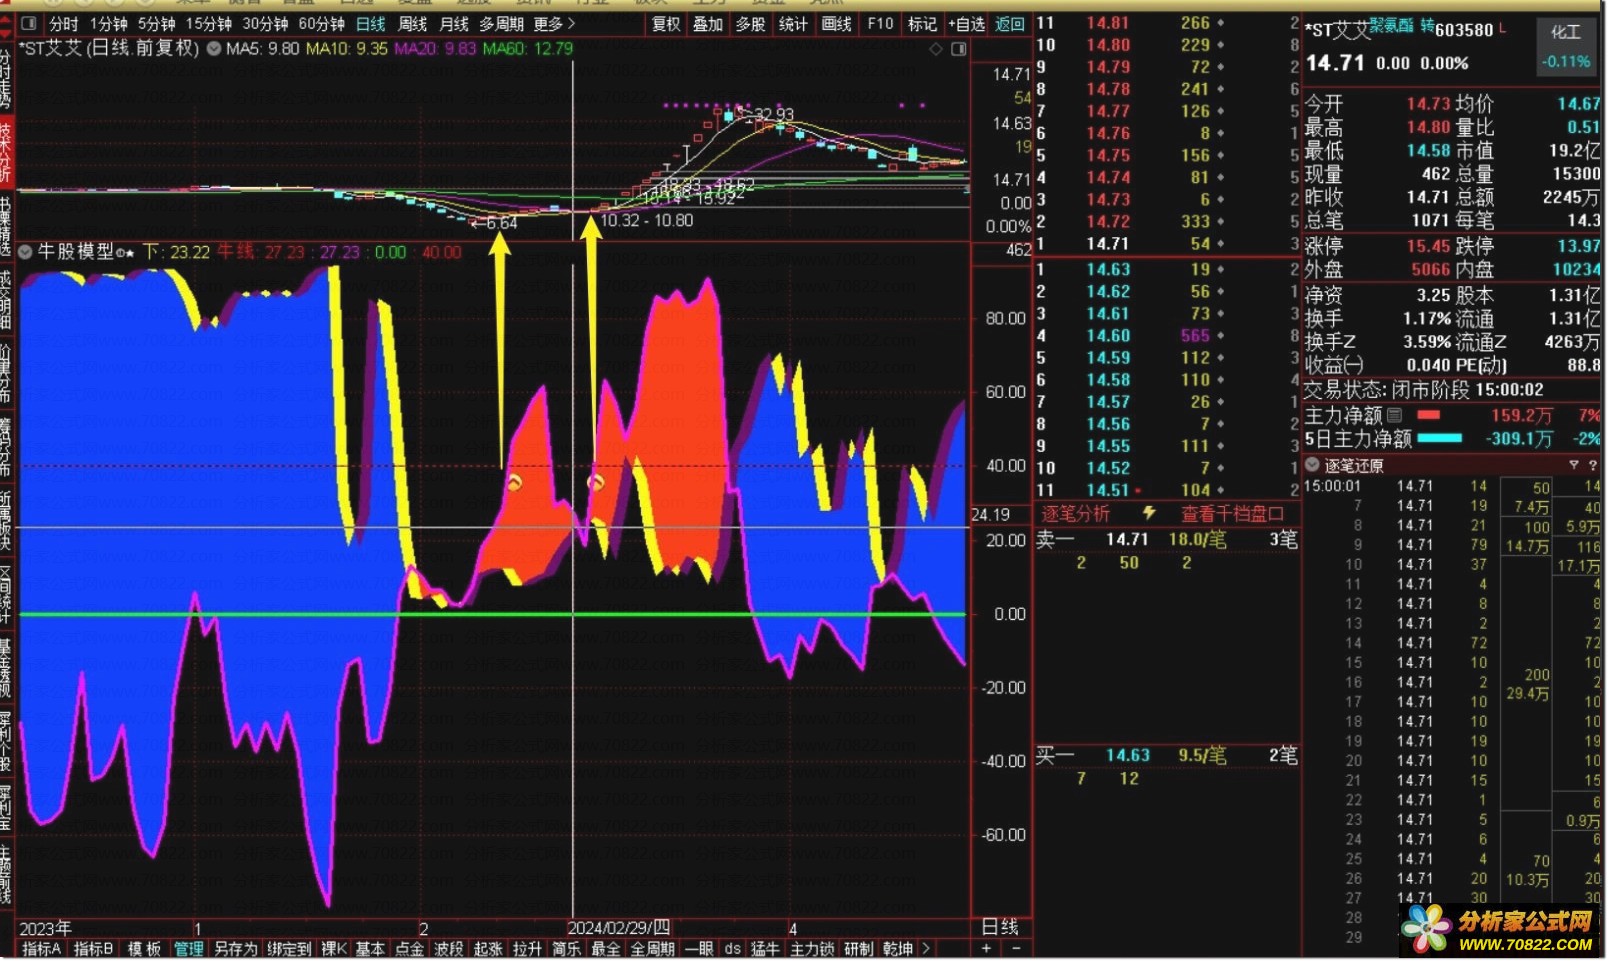
Task: Click the 返回 back button
Action: 1010,24
